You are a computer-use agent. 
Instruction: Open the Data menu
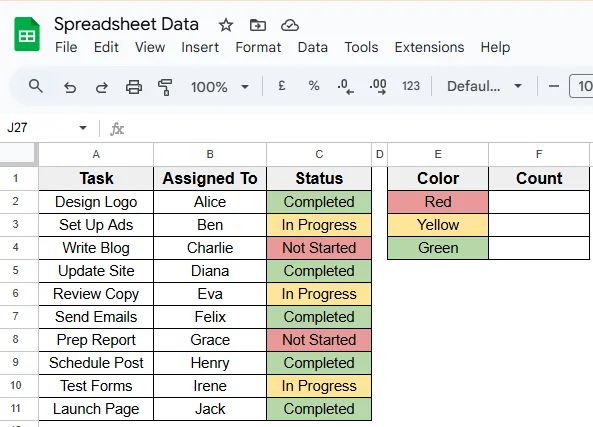click(x=313, y=47)
